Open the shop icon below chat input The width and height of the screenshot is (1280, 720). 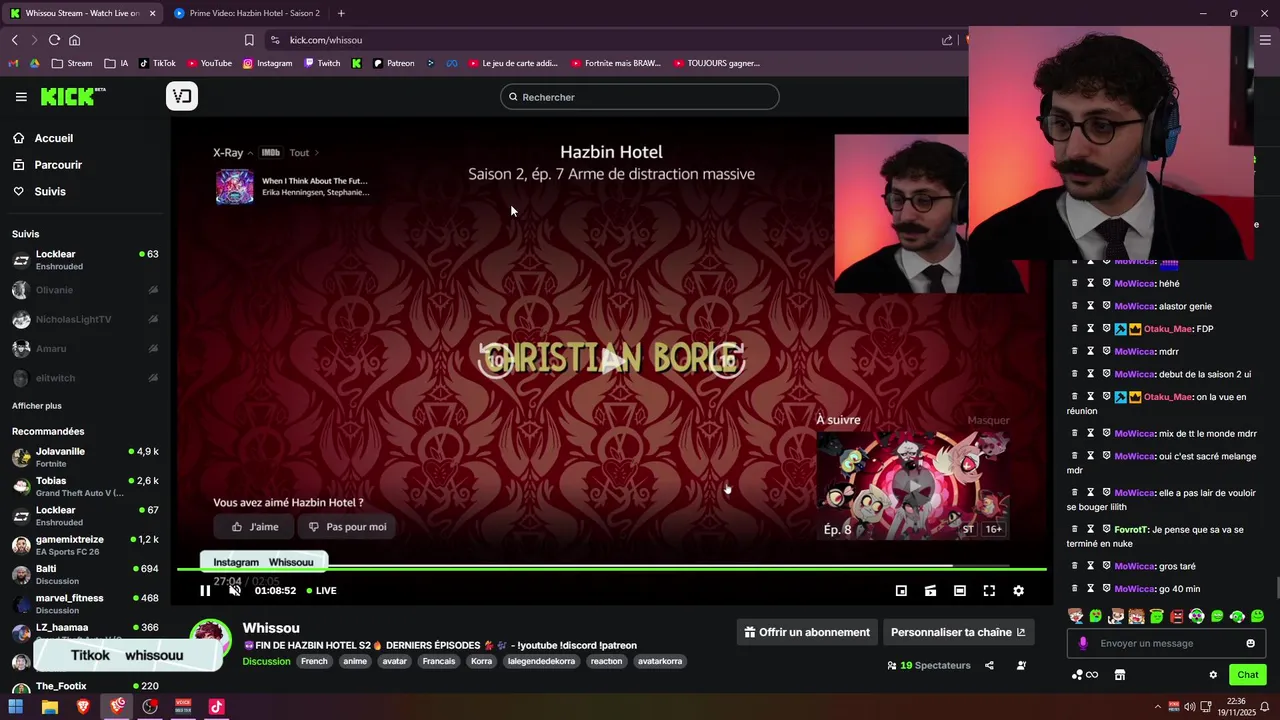coord(1120,675)
